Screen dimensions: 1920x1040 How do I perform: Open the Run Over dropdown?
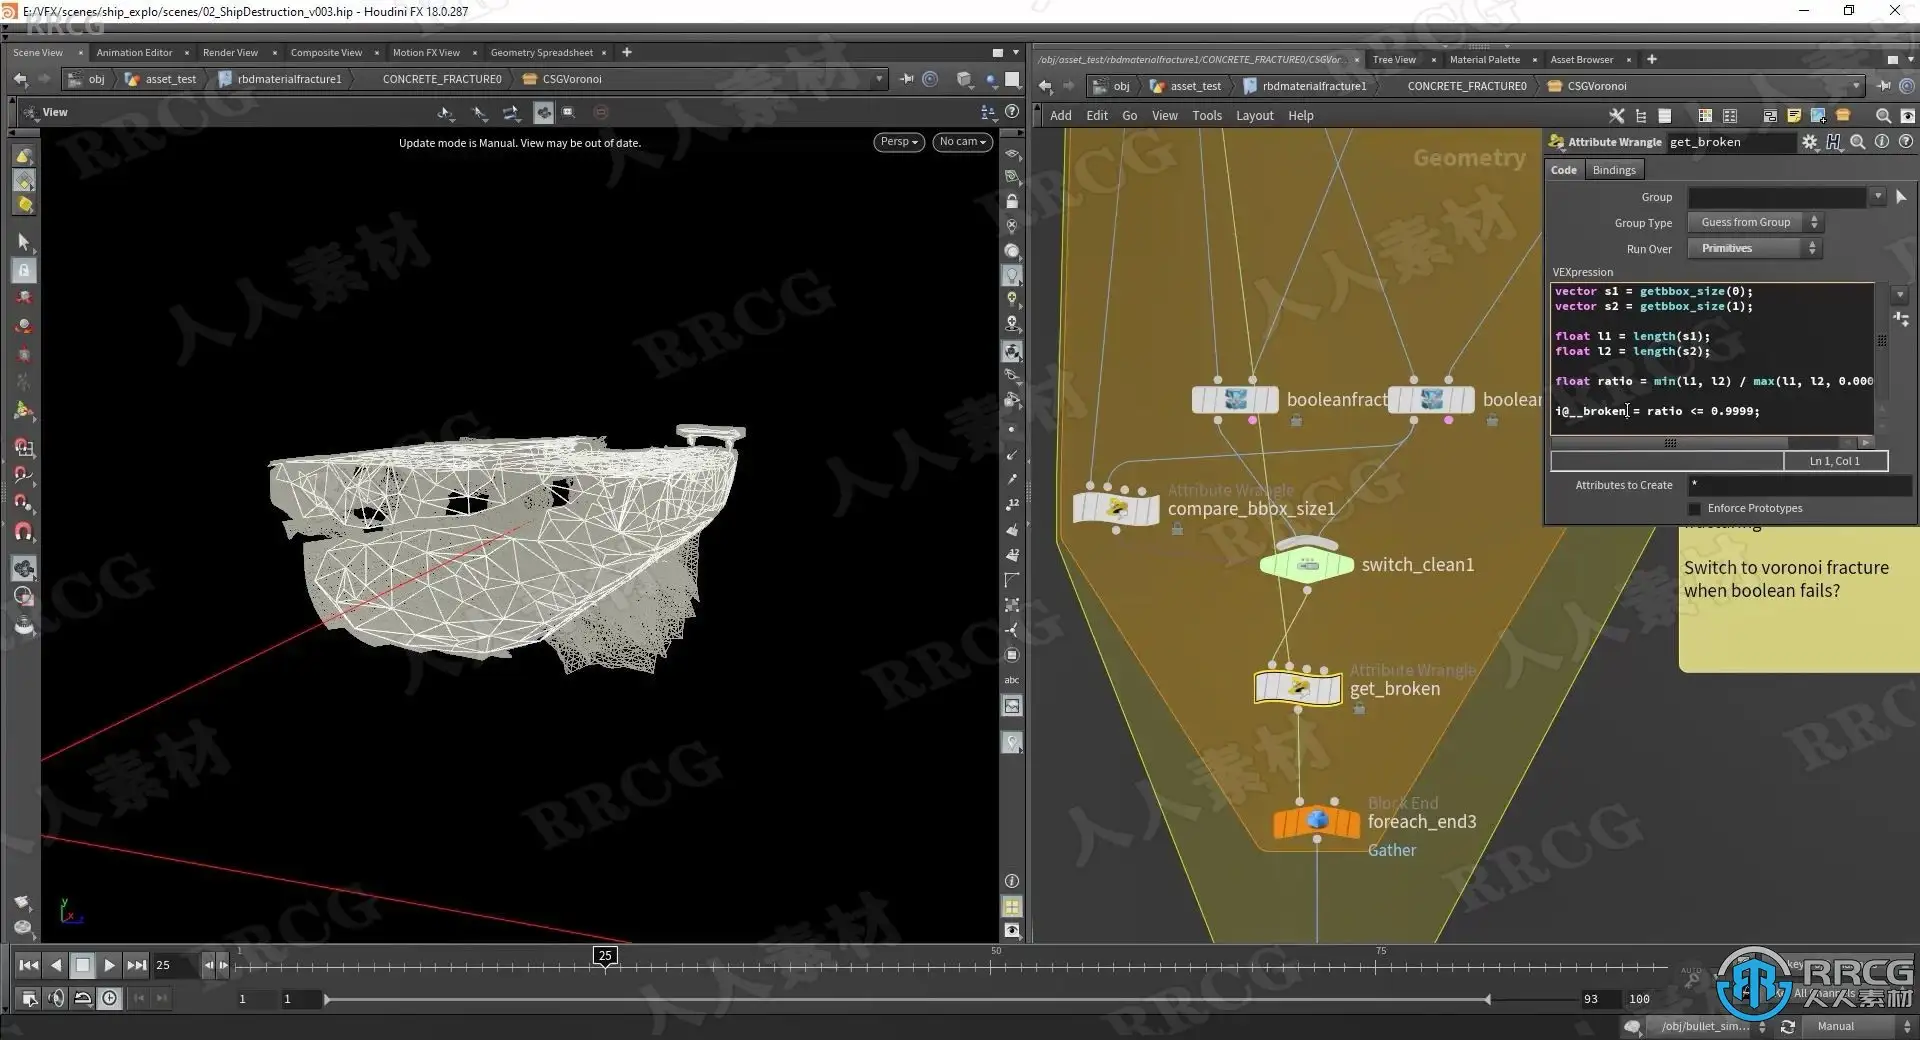[1755, 249]
